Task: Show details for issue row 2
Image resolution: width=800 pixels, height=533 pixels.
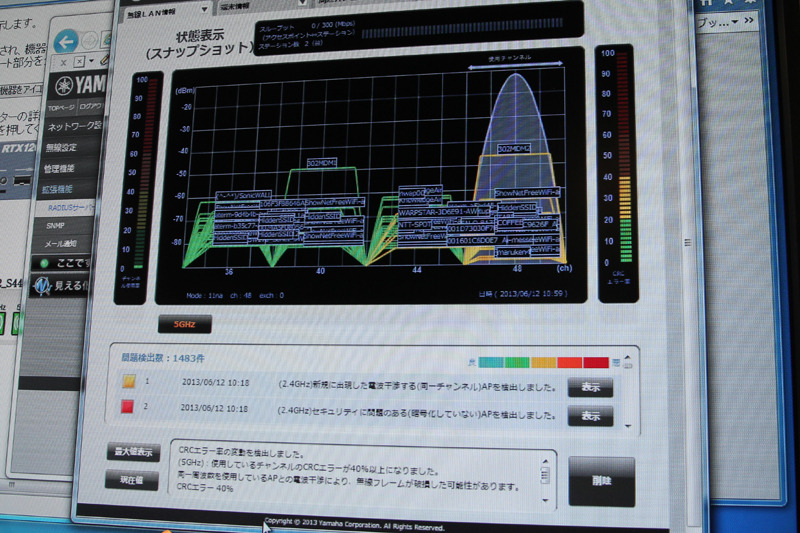Action: (x=590, y=416)
